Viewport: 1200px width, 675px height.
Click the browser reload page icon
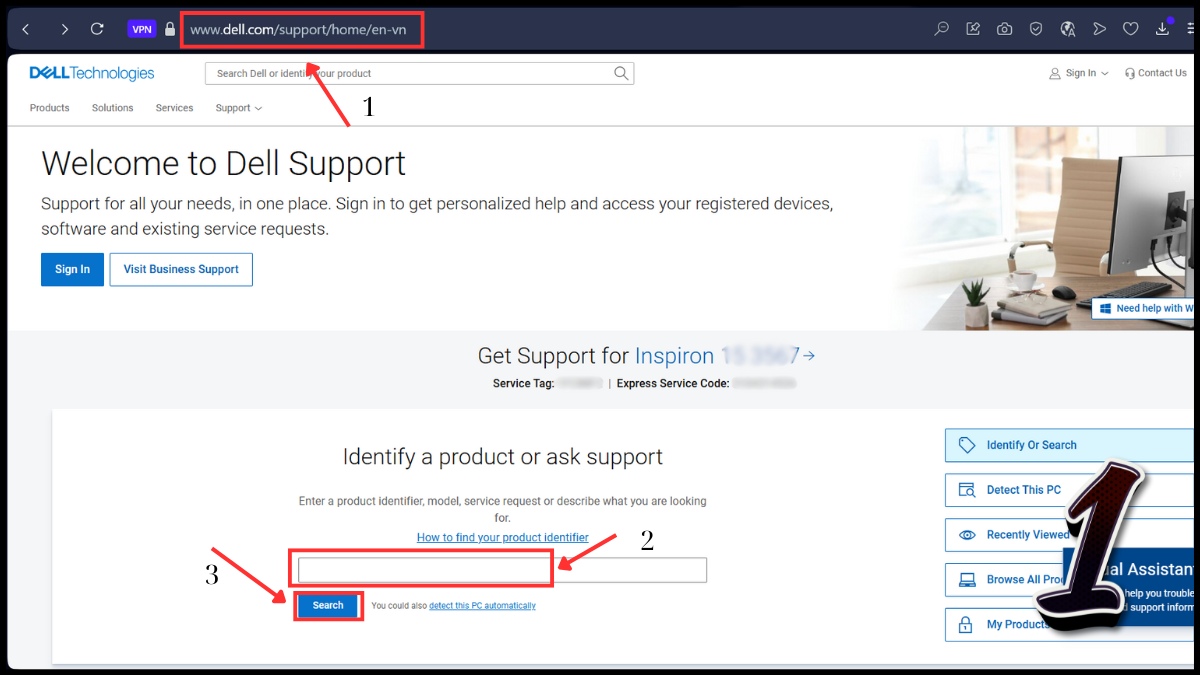coord(97,29)
